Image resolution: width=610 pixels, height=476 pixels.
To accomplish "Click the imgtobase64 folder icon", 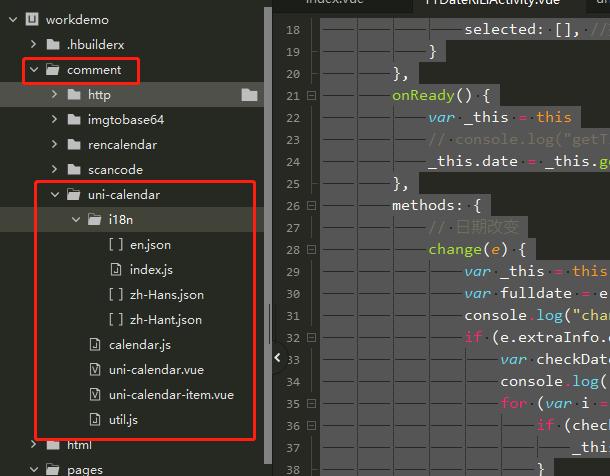I will click(x=74, y=119).
